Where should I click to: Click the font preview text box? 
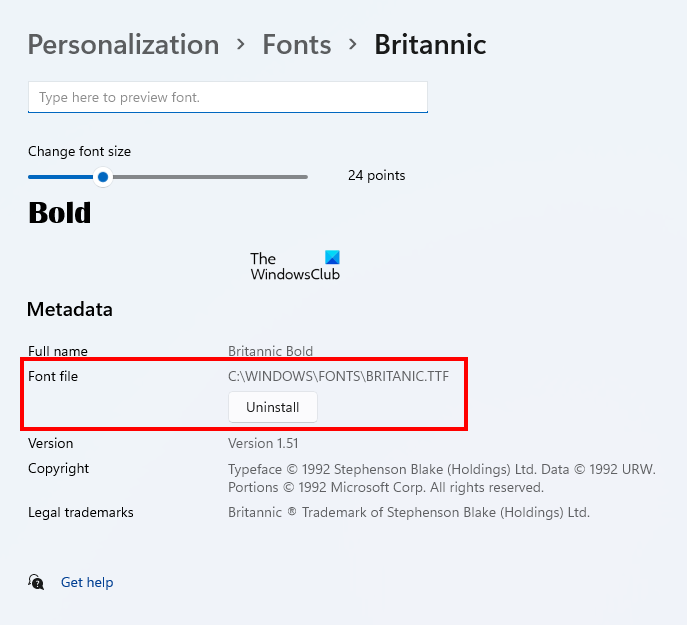(x=228, y=97)
